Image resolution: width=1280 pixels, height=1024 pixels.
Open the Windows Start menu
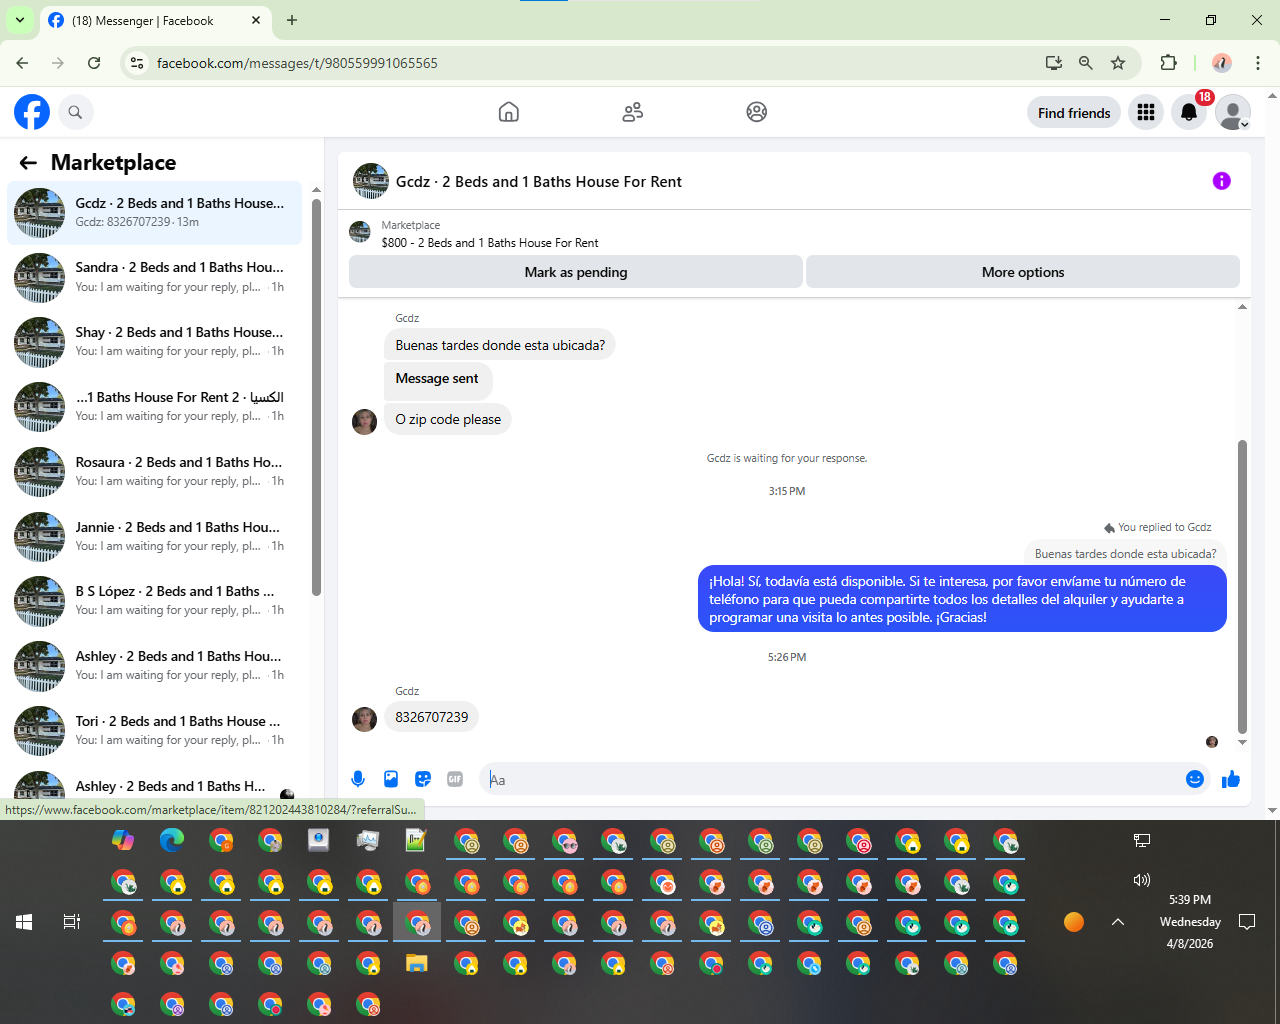pos(24,922)
